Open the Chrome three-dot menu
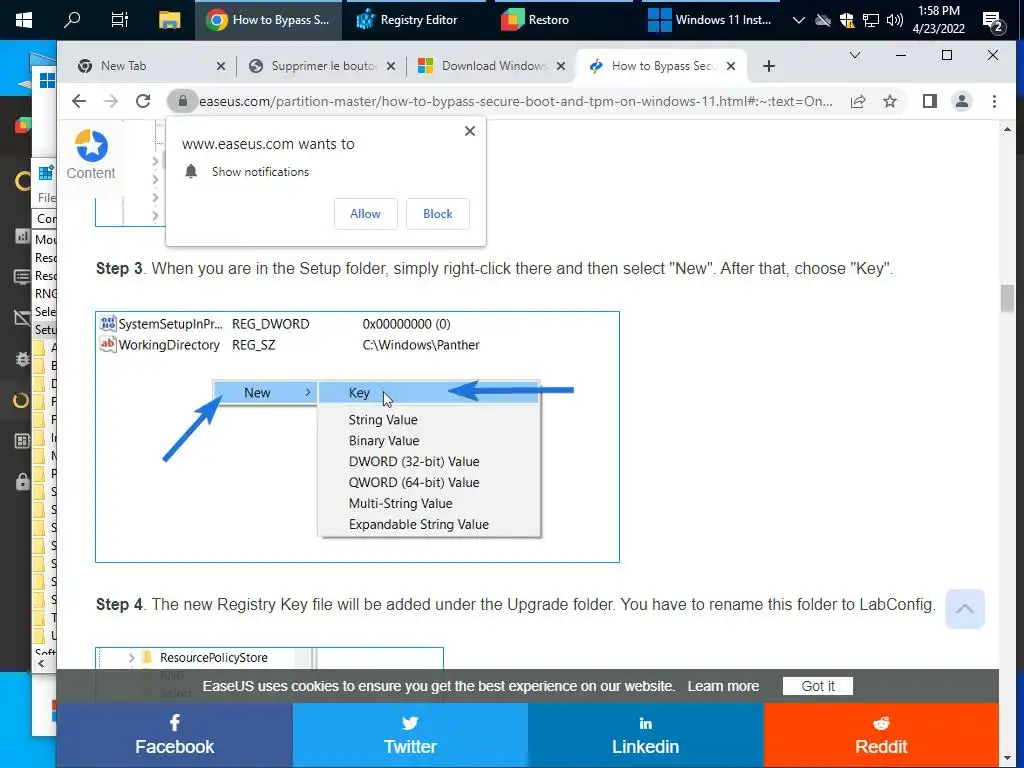 (994, 101)
